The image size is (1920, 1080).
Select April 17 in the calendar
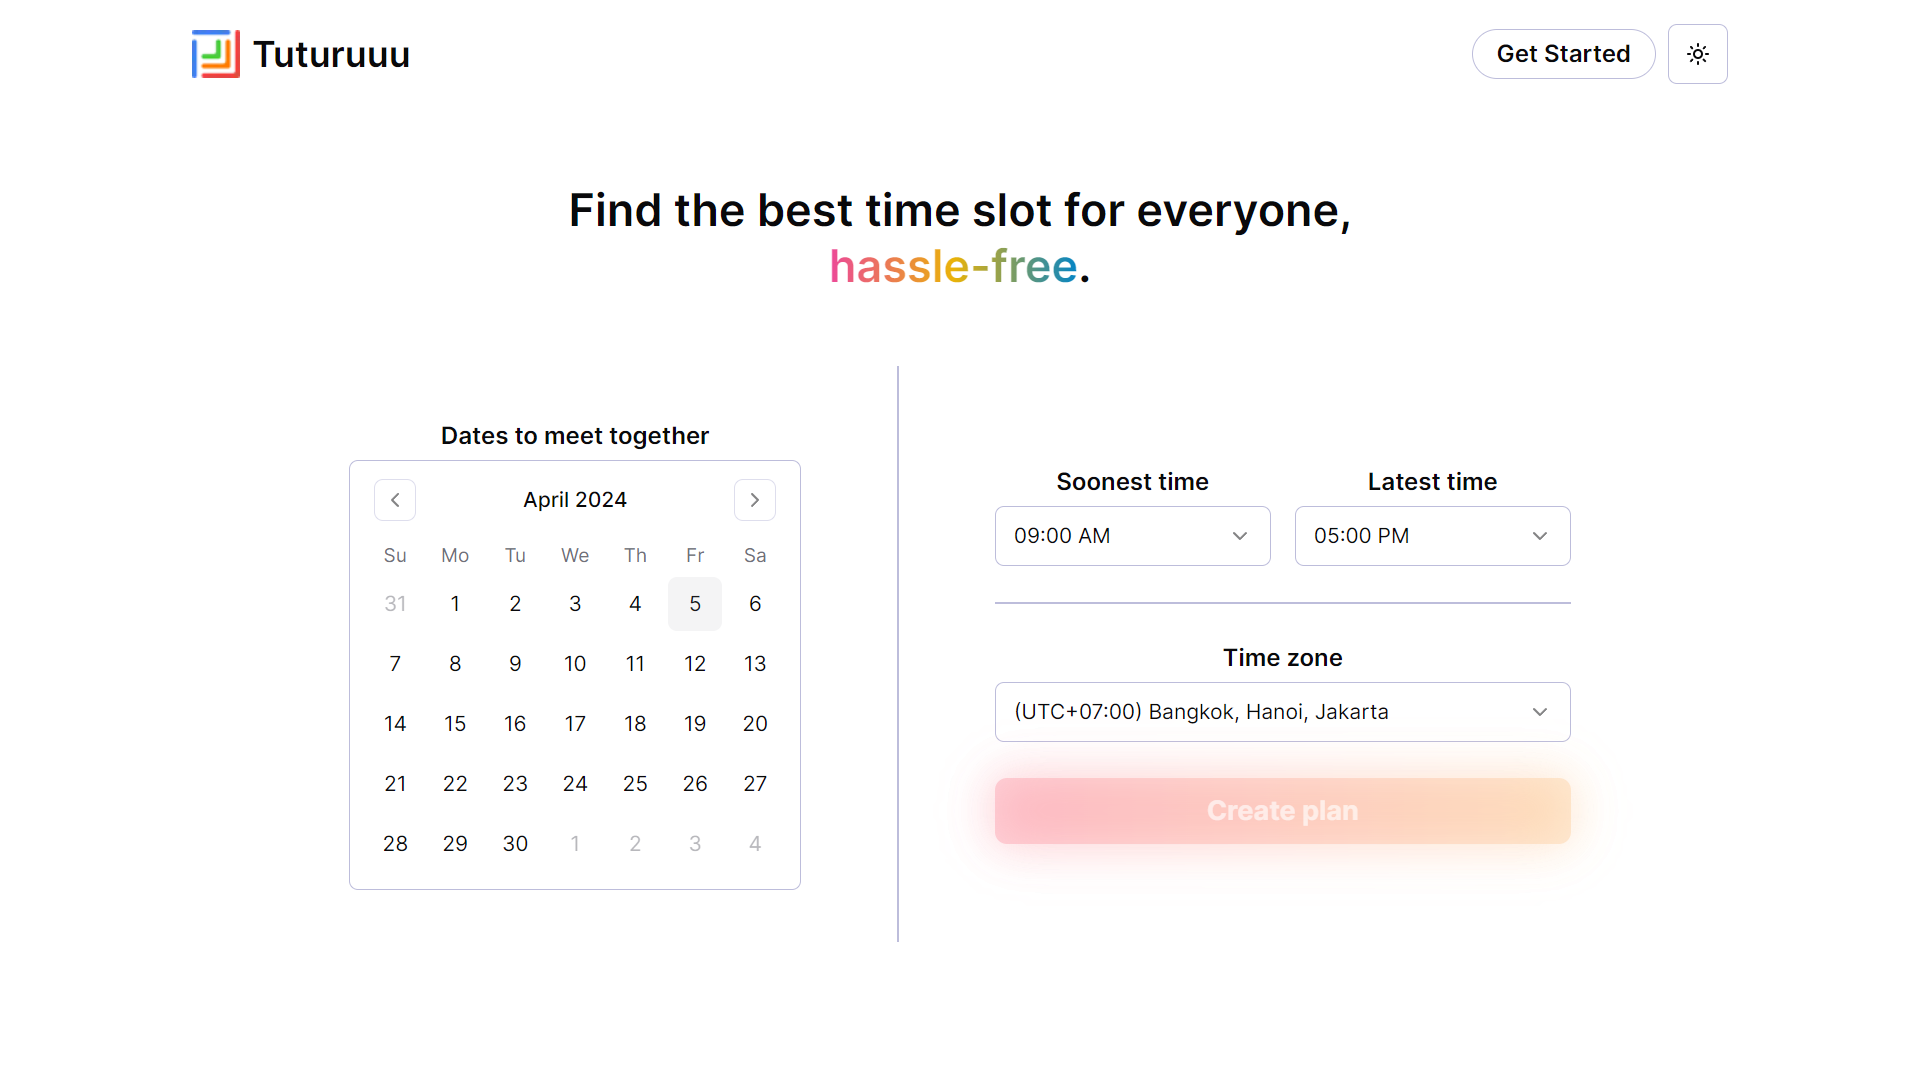point(575,724)
